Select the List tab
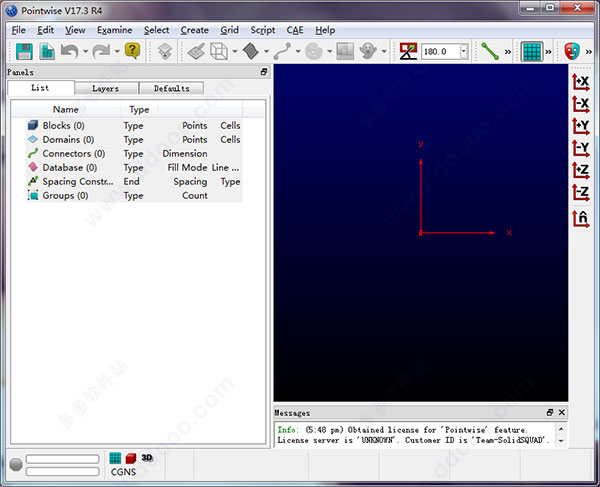Image resolution: width=600 pixels, height=487 pixels. (40, 88)
